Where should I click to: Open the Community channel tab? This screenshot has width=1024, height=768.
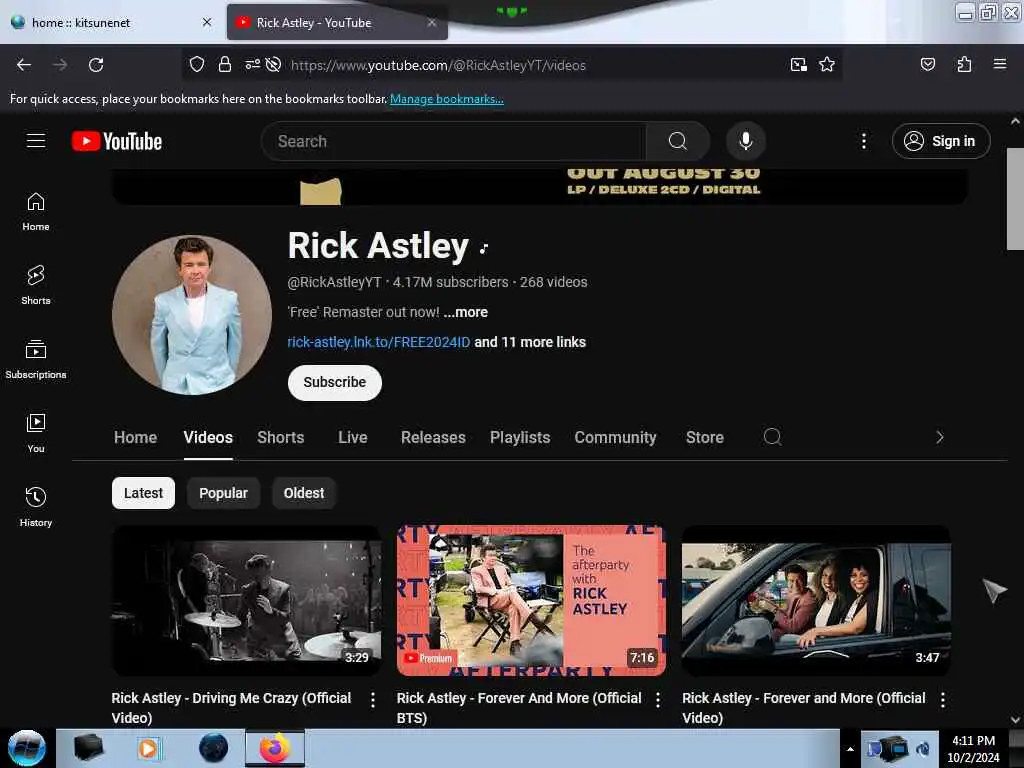tap(615, 438)
